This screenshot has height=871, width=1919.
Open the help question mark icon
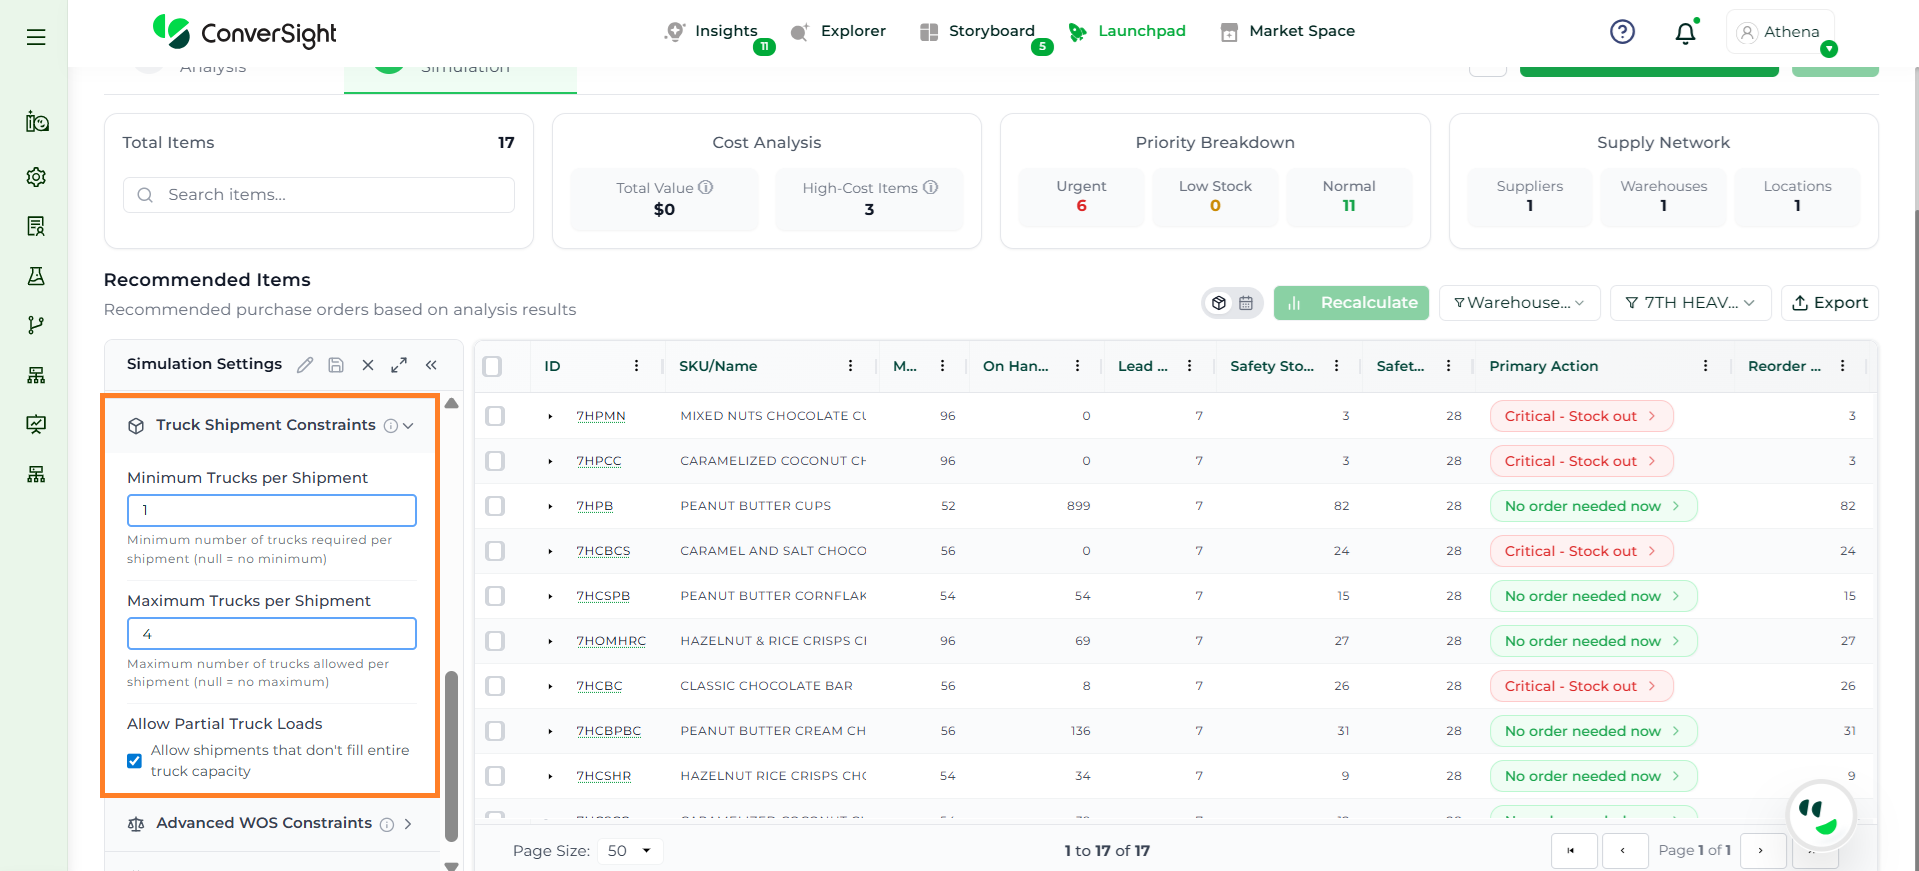point(1622,32)
